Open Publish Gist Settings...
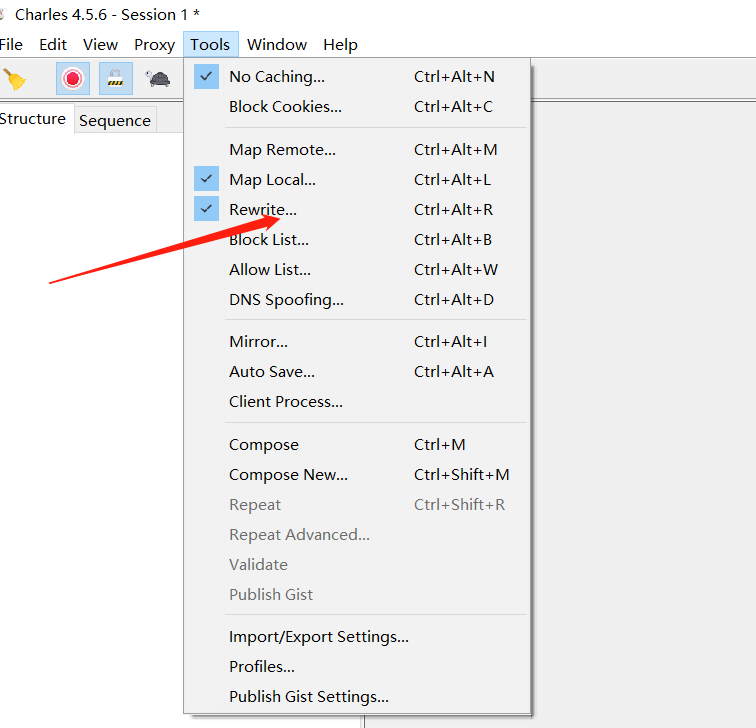 357,696
